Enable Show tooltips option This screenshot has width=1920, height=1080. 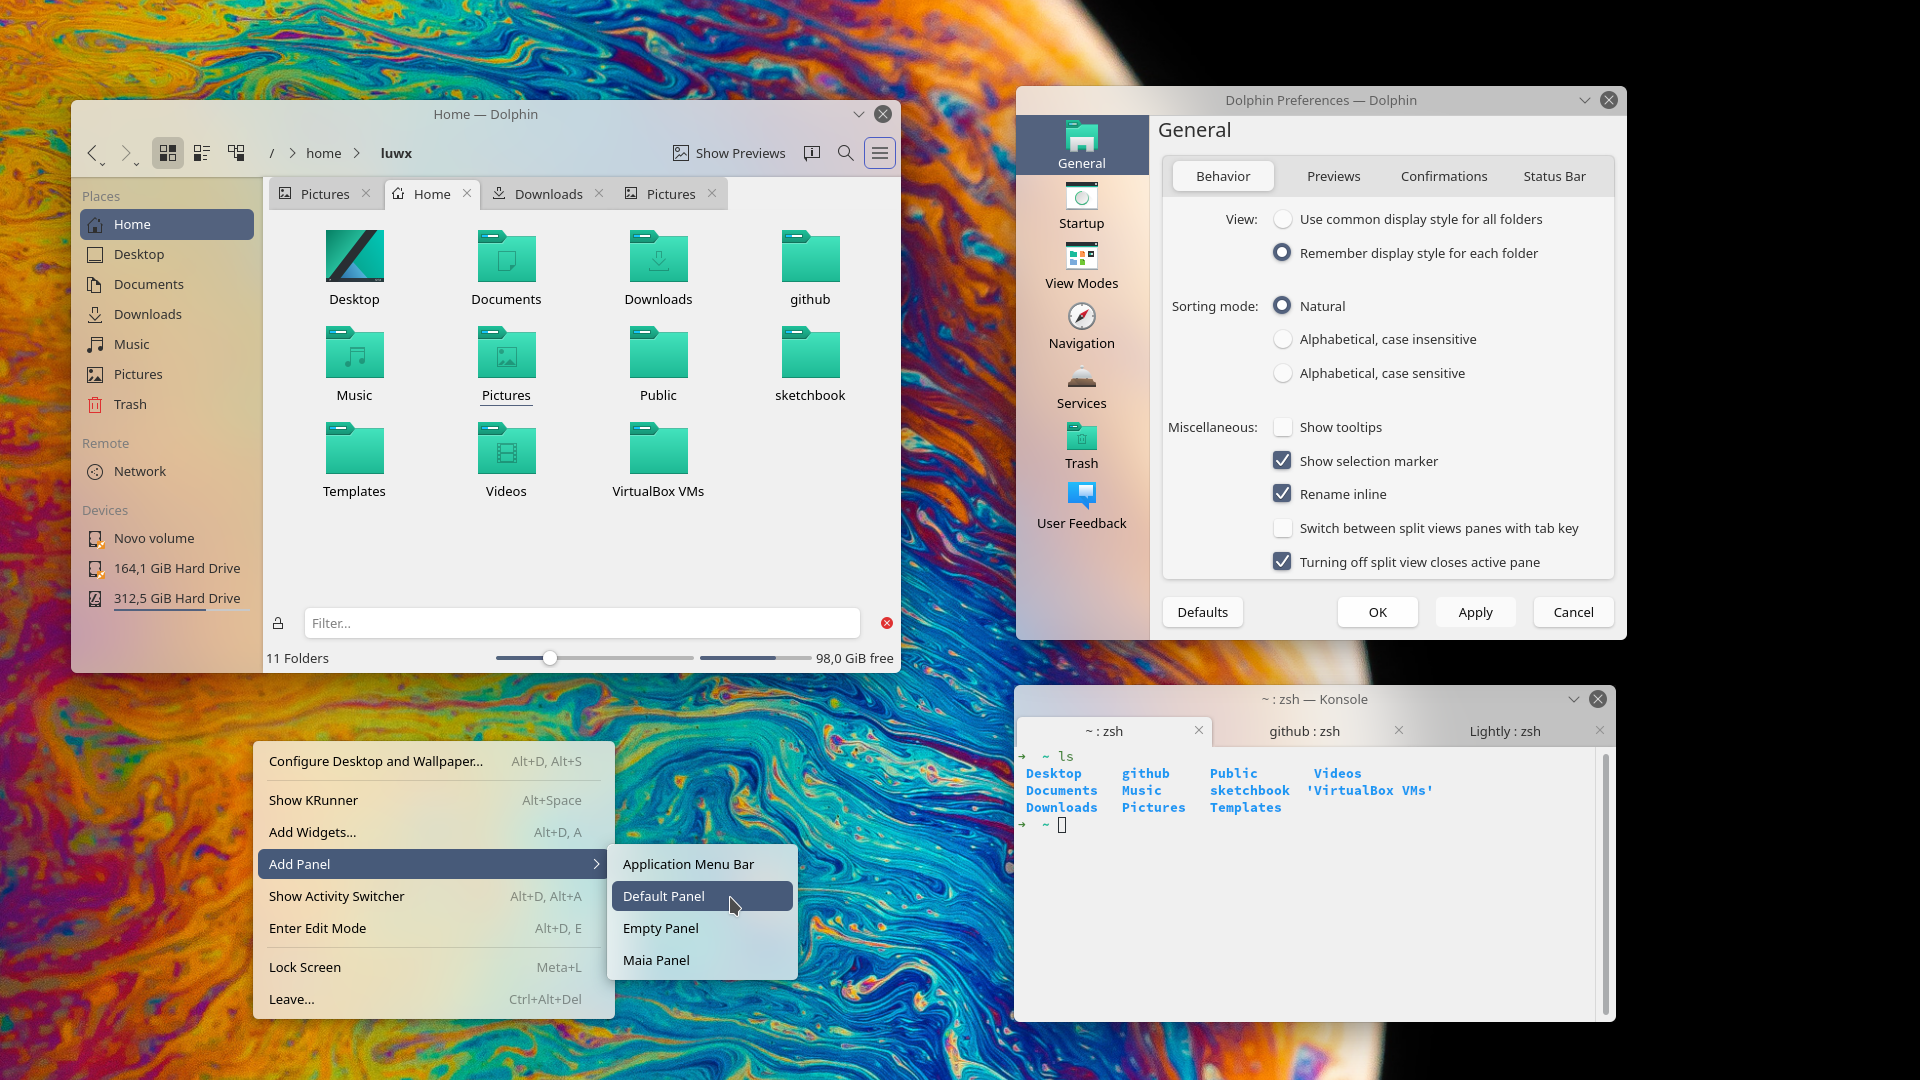pyautogui.click(x=1281, y=427)
